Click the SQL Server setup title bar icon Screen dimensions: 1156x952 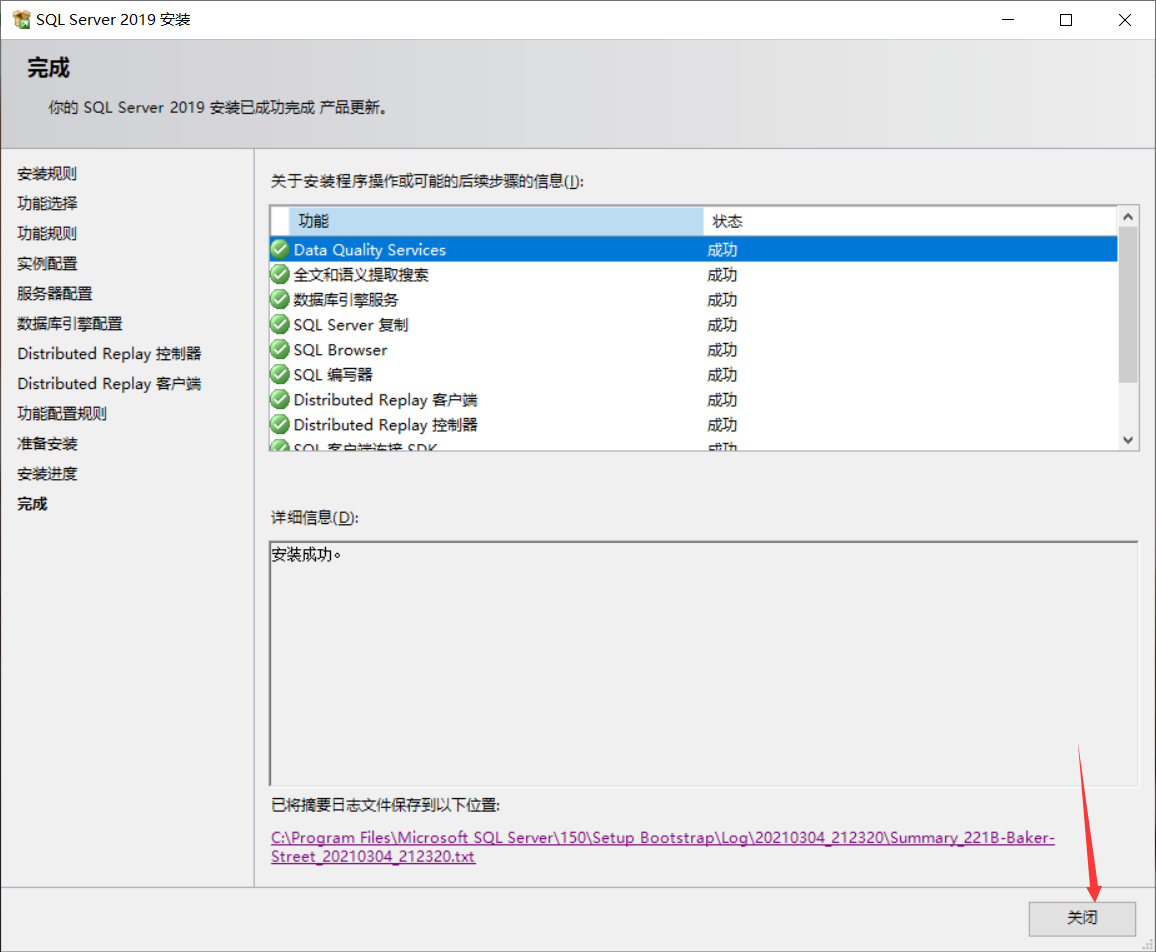point(21,20)
